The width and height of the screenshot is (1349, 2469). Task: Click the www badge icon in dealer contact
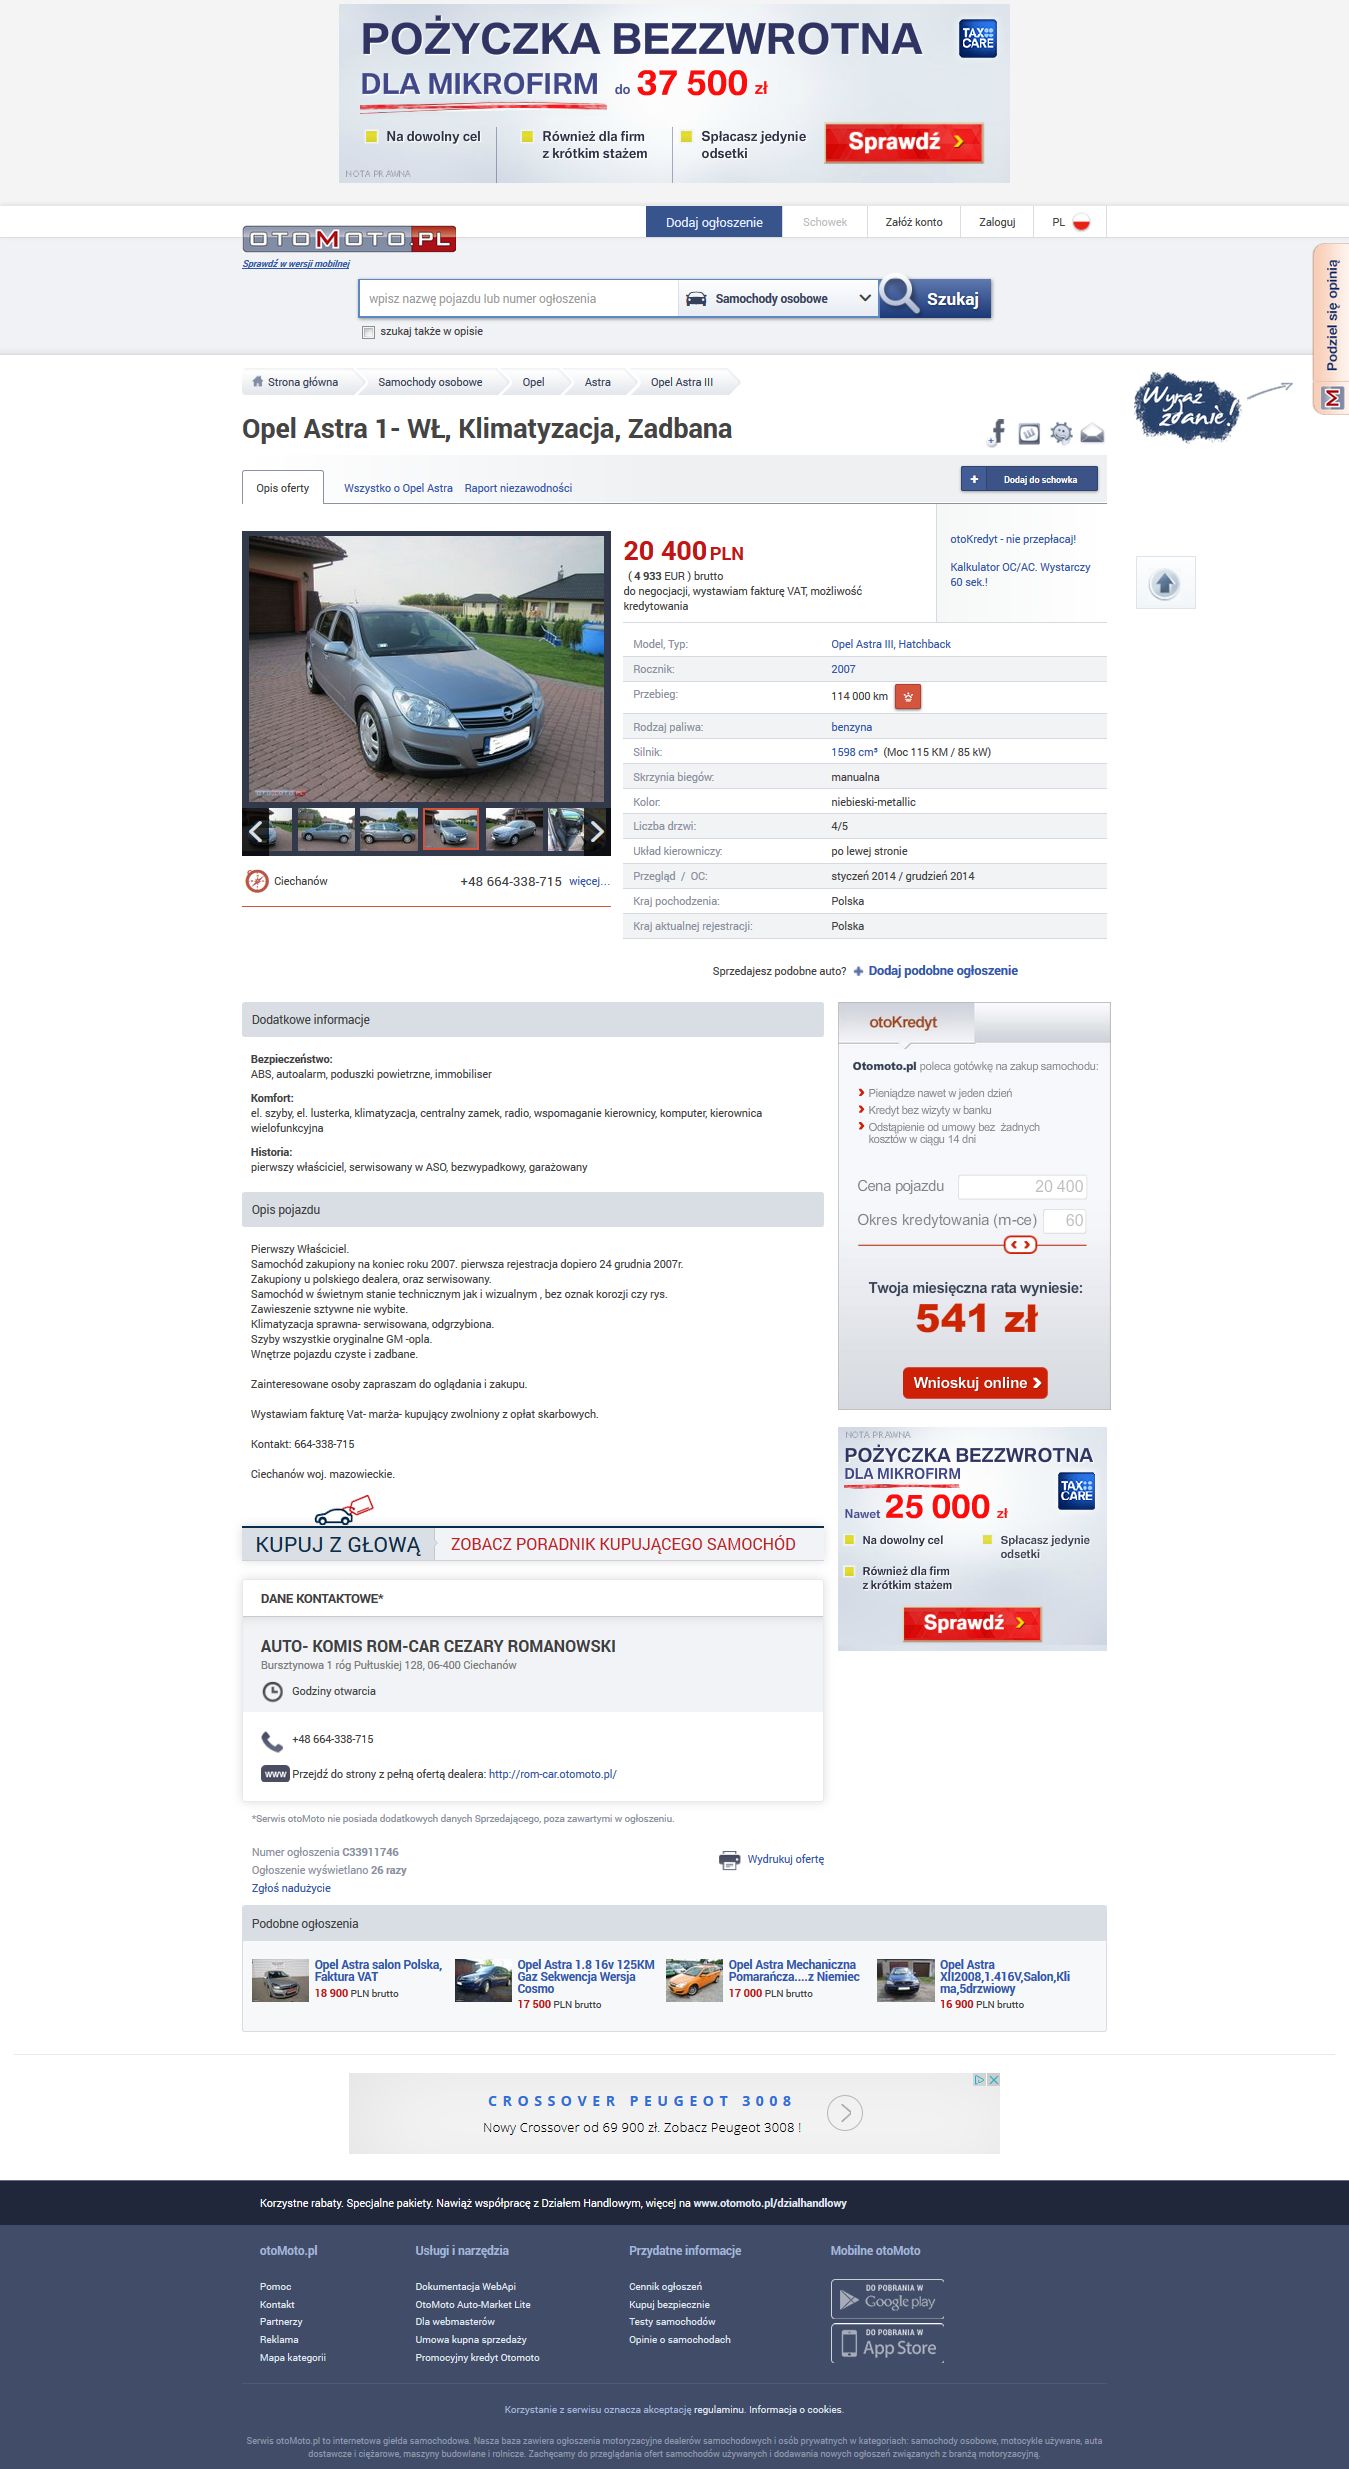pyautogui.click(x=275, y=1774)
